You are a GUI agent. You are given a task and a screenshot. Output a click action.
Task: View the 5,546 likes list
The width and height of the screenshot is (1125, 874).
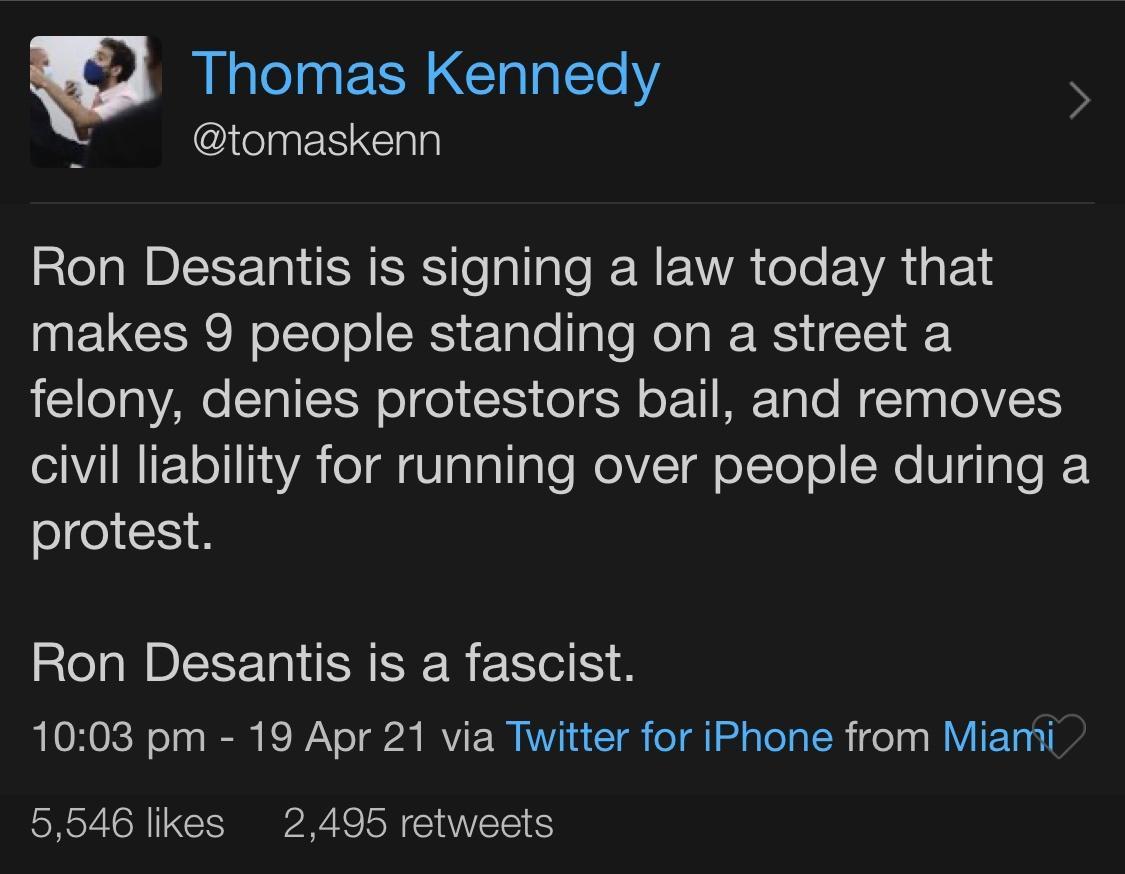[127, 824]
